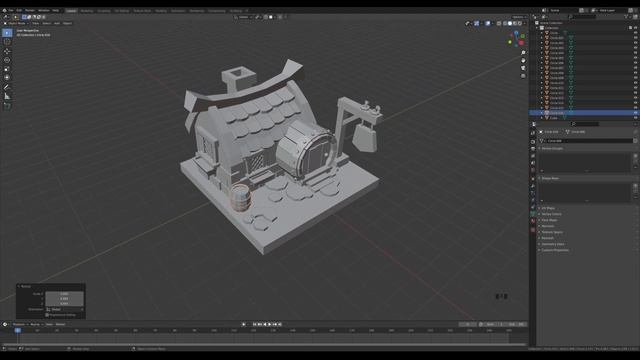Switch to the Modeling workspace tab

(x=87, y=11)
